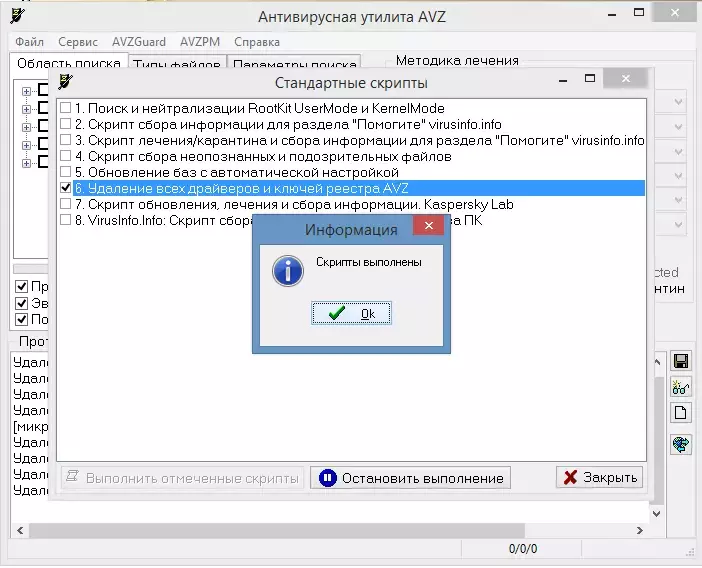Enable script 7 Kaspersky Lab checkbox

[x=65, y=204]
